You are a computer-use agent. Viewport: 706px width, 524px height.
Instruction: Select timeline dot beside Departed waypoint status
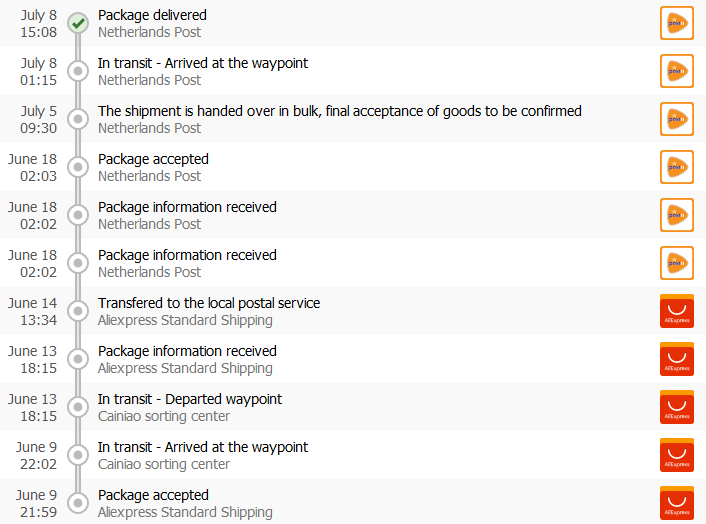point(78,407)
